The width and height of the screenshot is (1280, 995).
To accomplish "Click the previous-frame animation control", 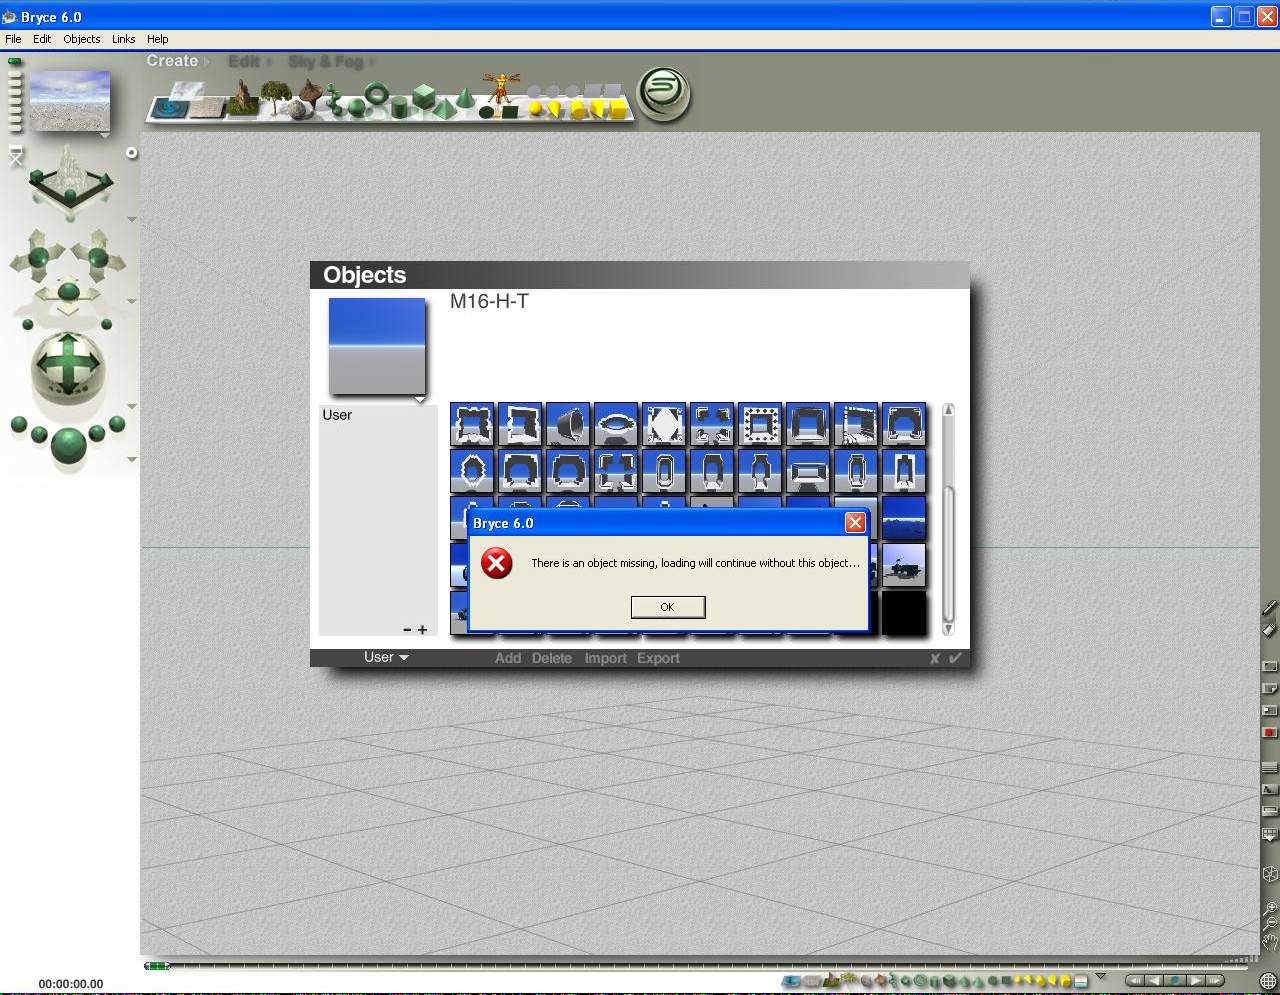I will [x=1154, y=981].
